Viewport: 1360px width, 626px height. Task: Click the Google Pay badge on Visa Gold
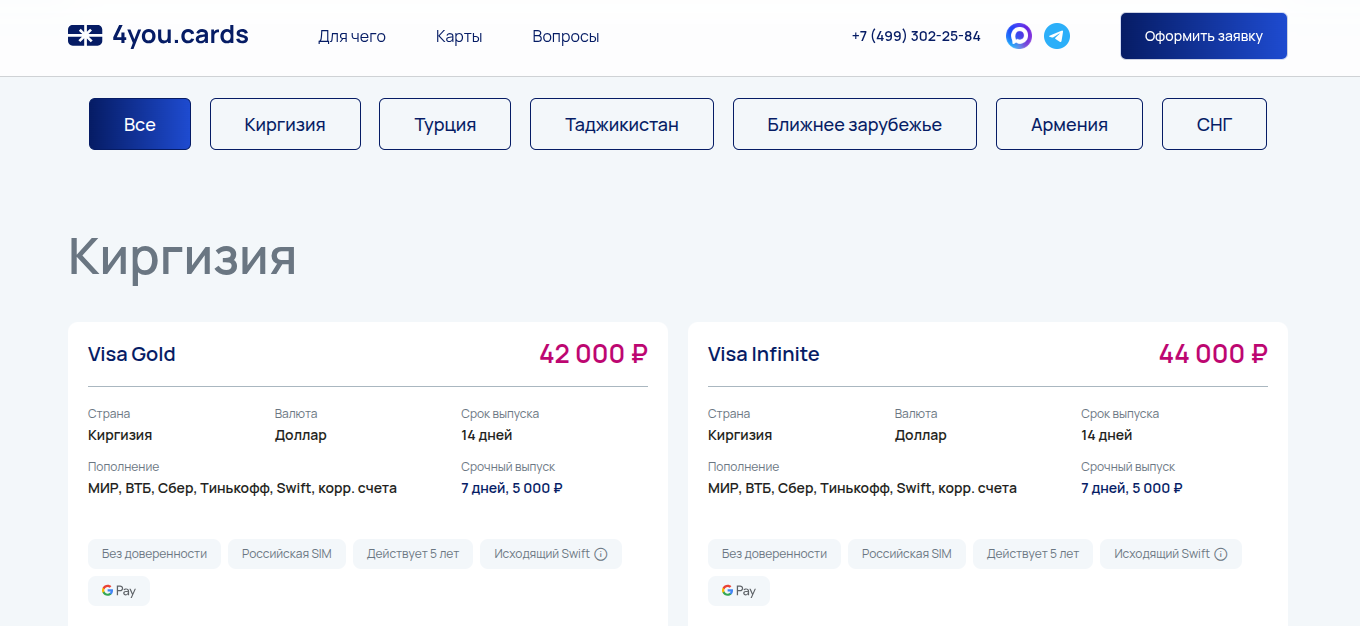pyautogui.click(x=119, y=591)
